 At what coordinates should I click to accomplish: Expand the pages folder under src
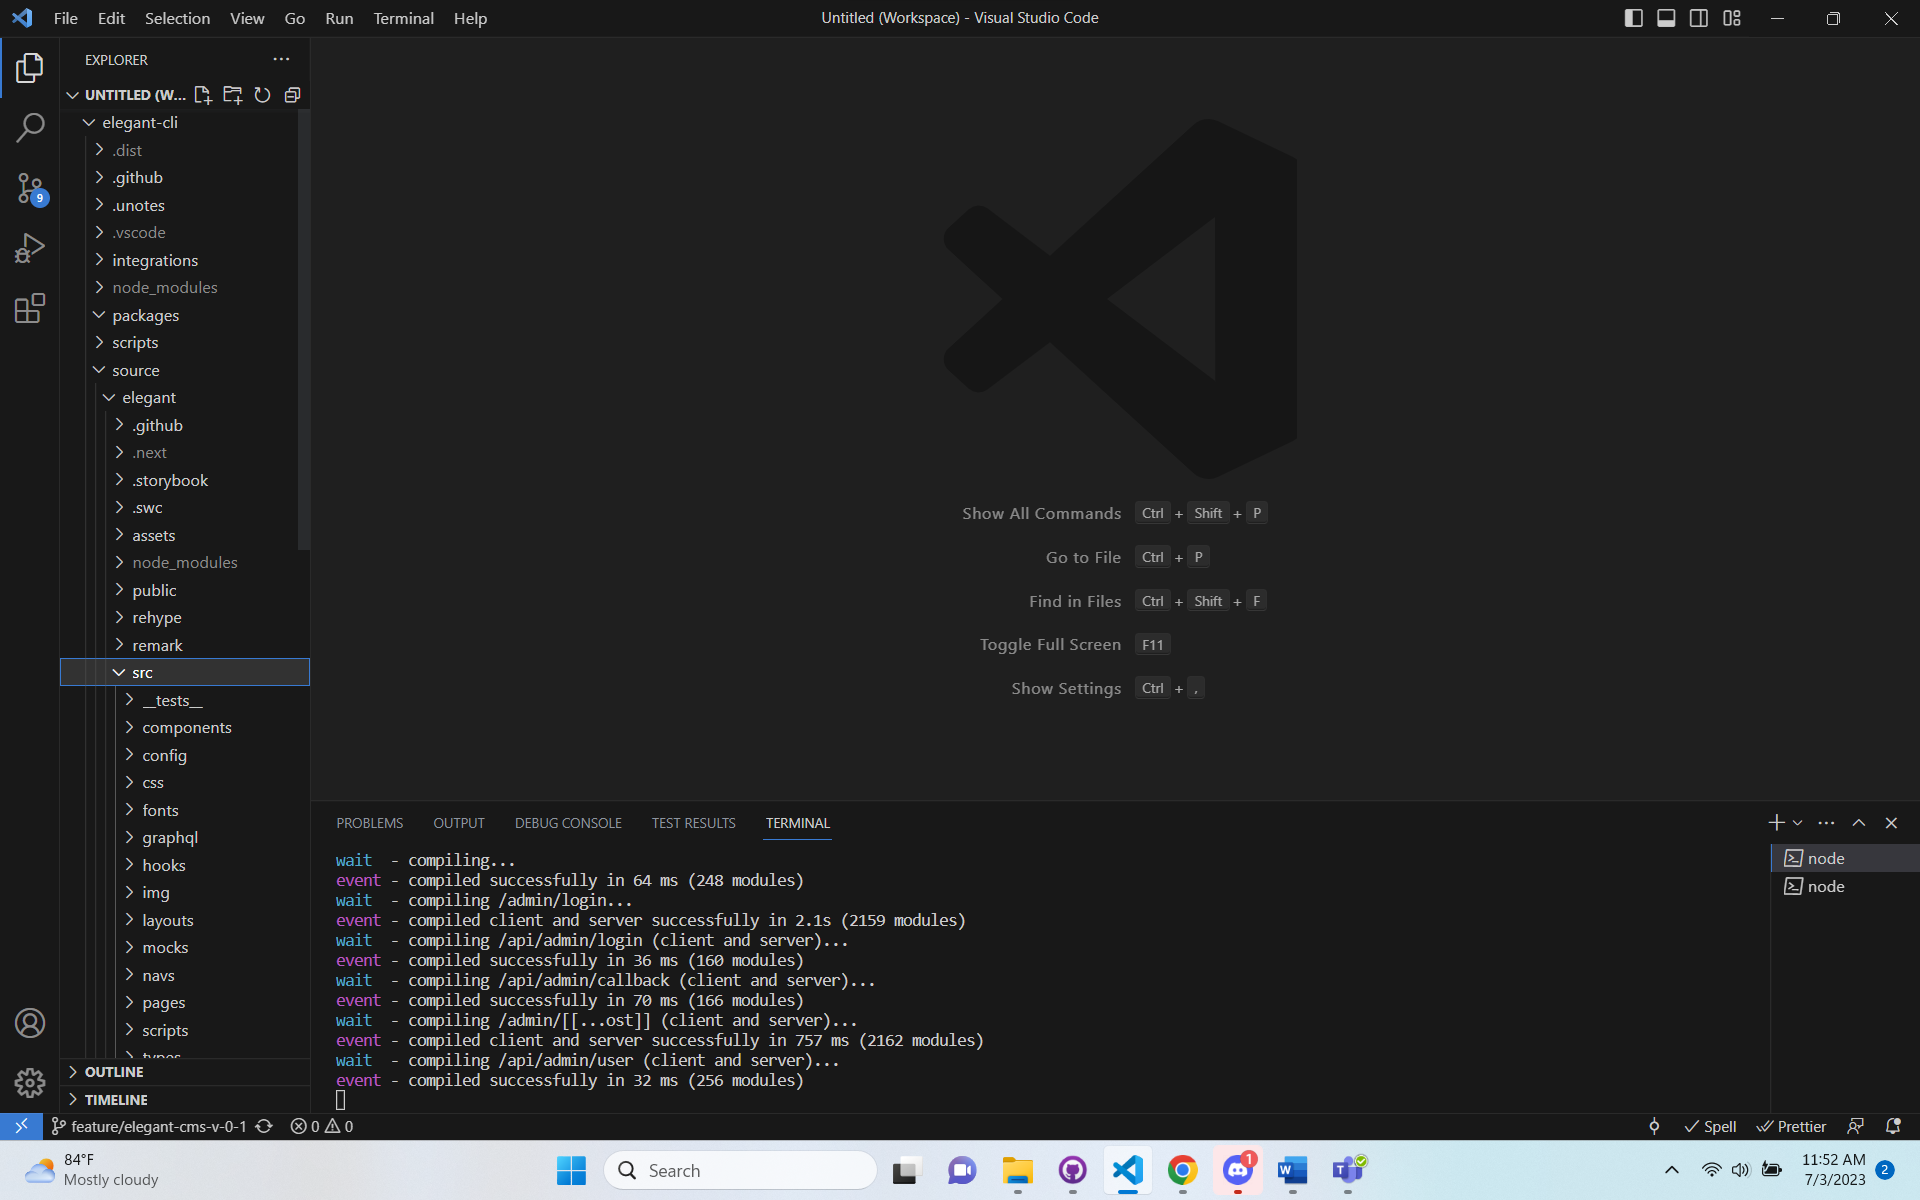[162, 1002]
